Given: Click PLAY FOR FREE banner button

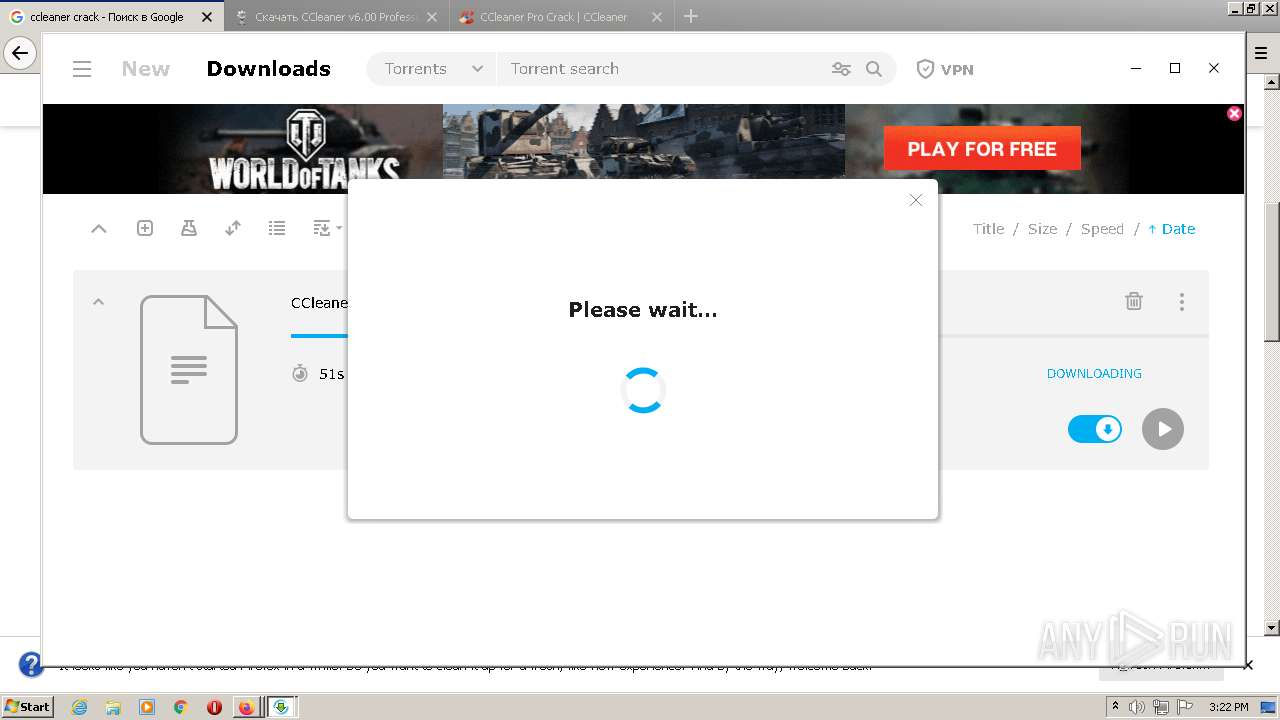Looking at the screenshot, I should (x=982, y=149).
